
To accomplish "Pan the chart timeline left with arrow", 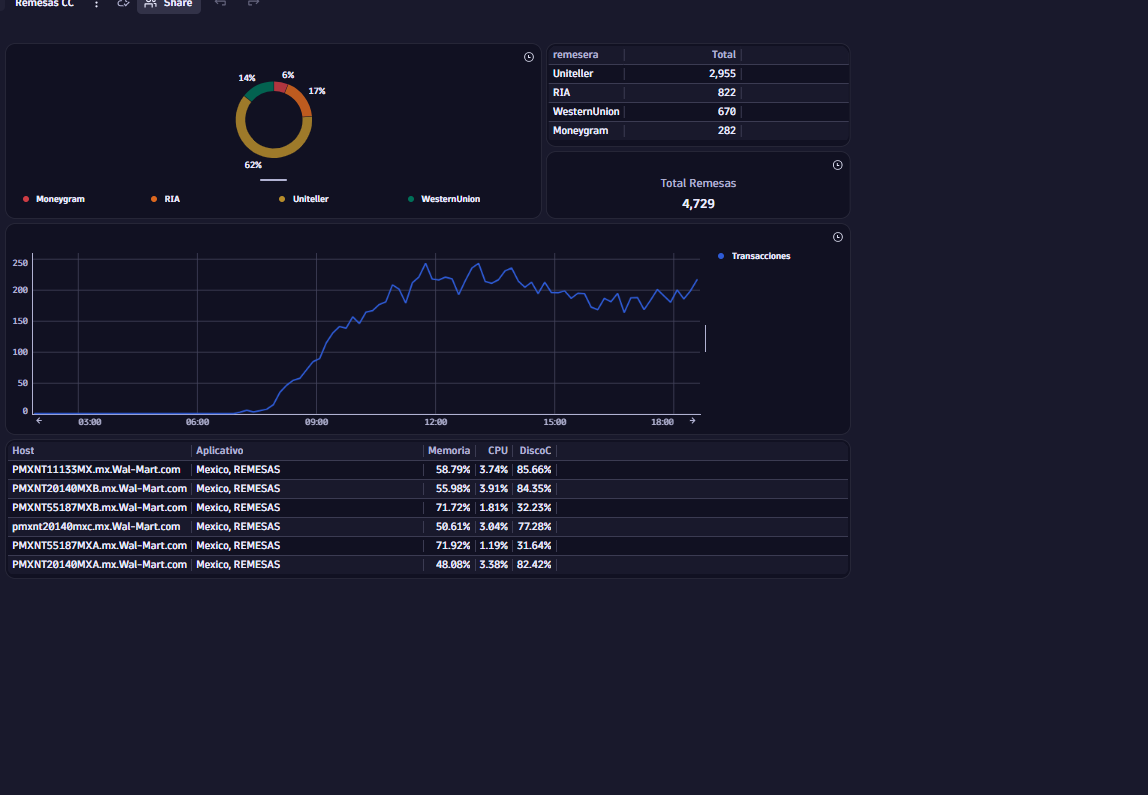I will click(x=39, y=421).
